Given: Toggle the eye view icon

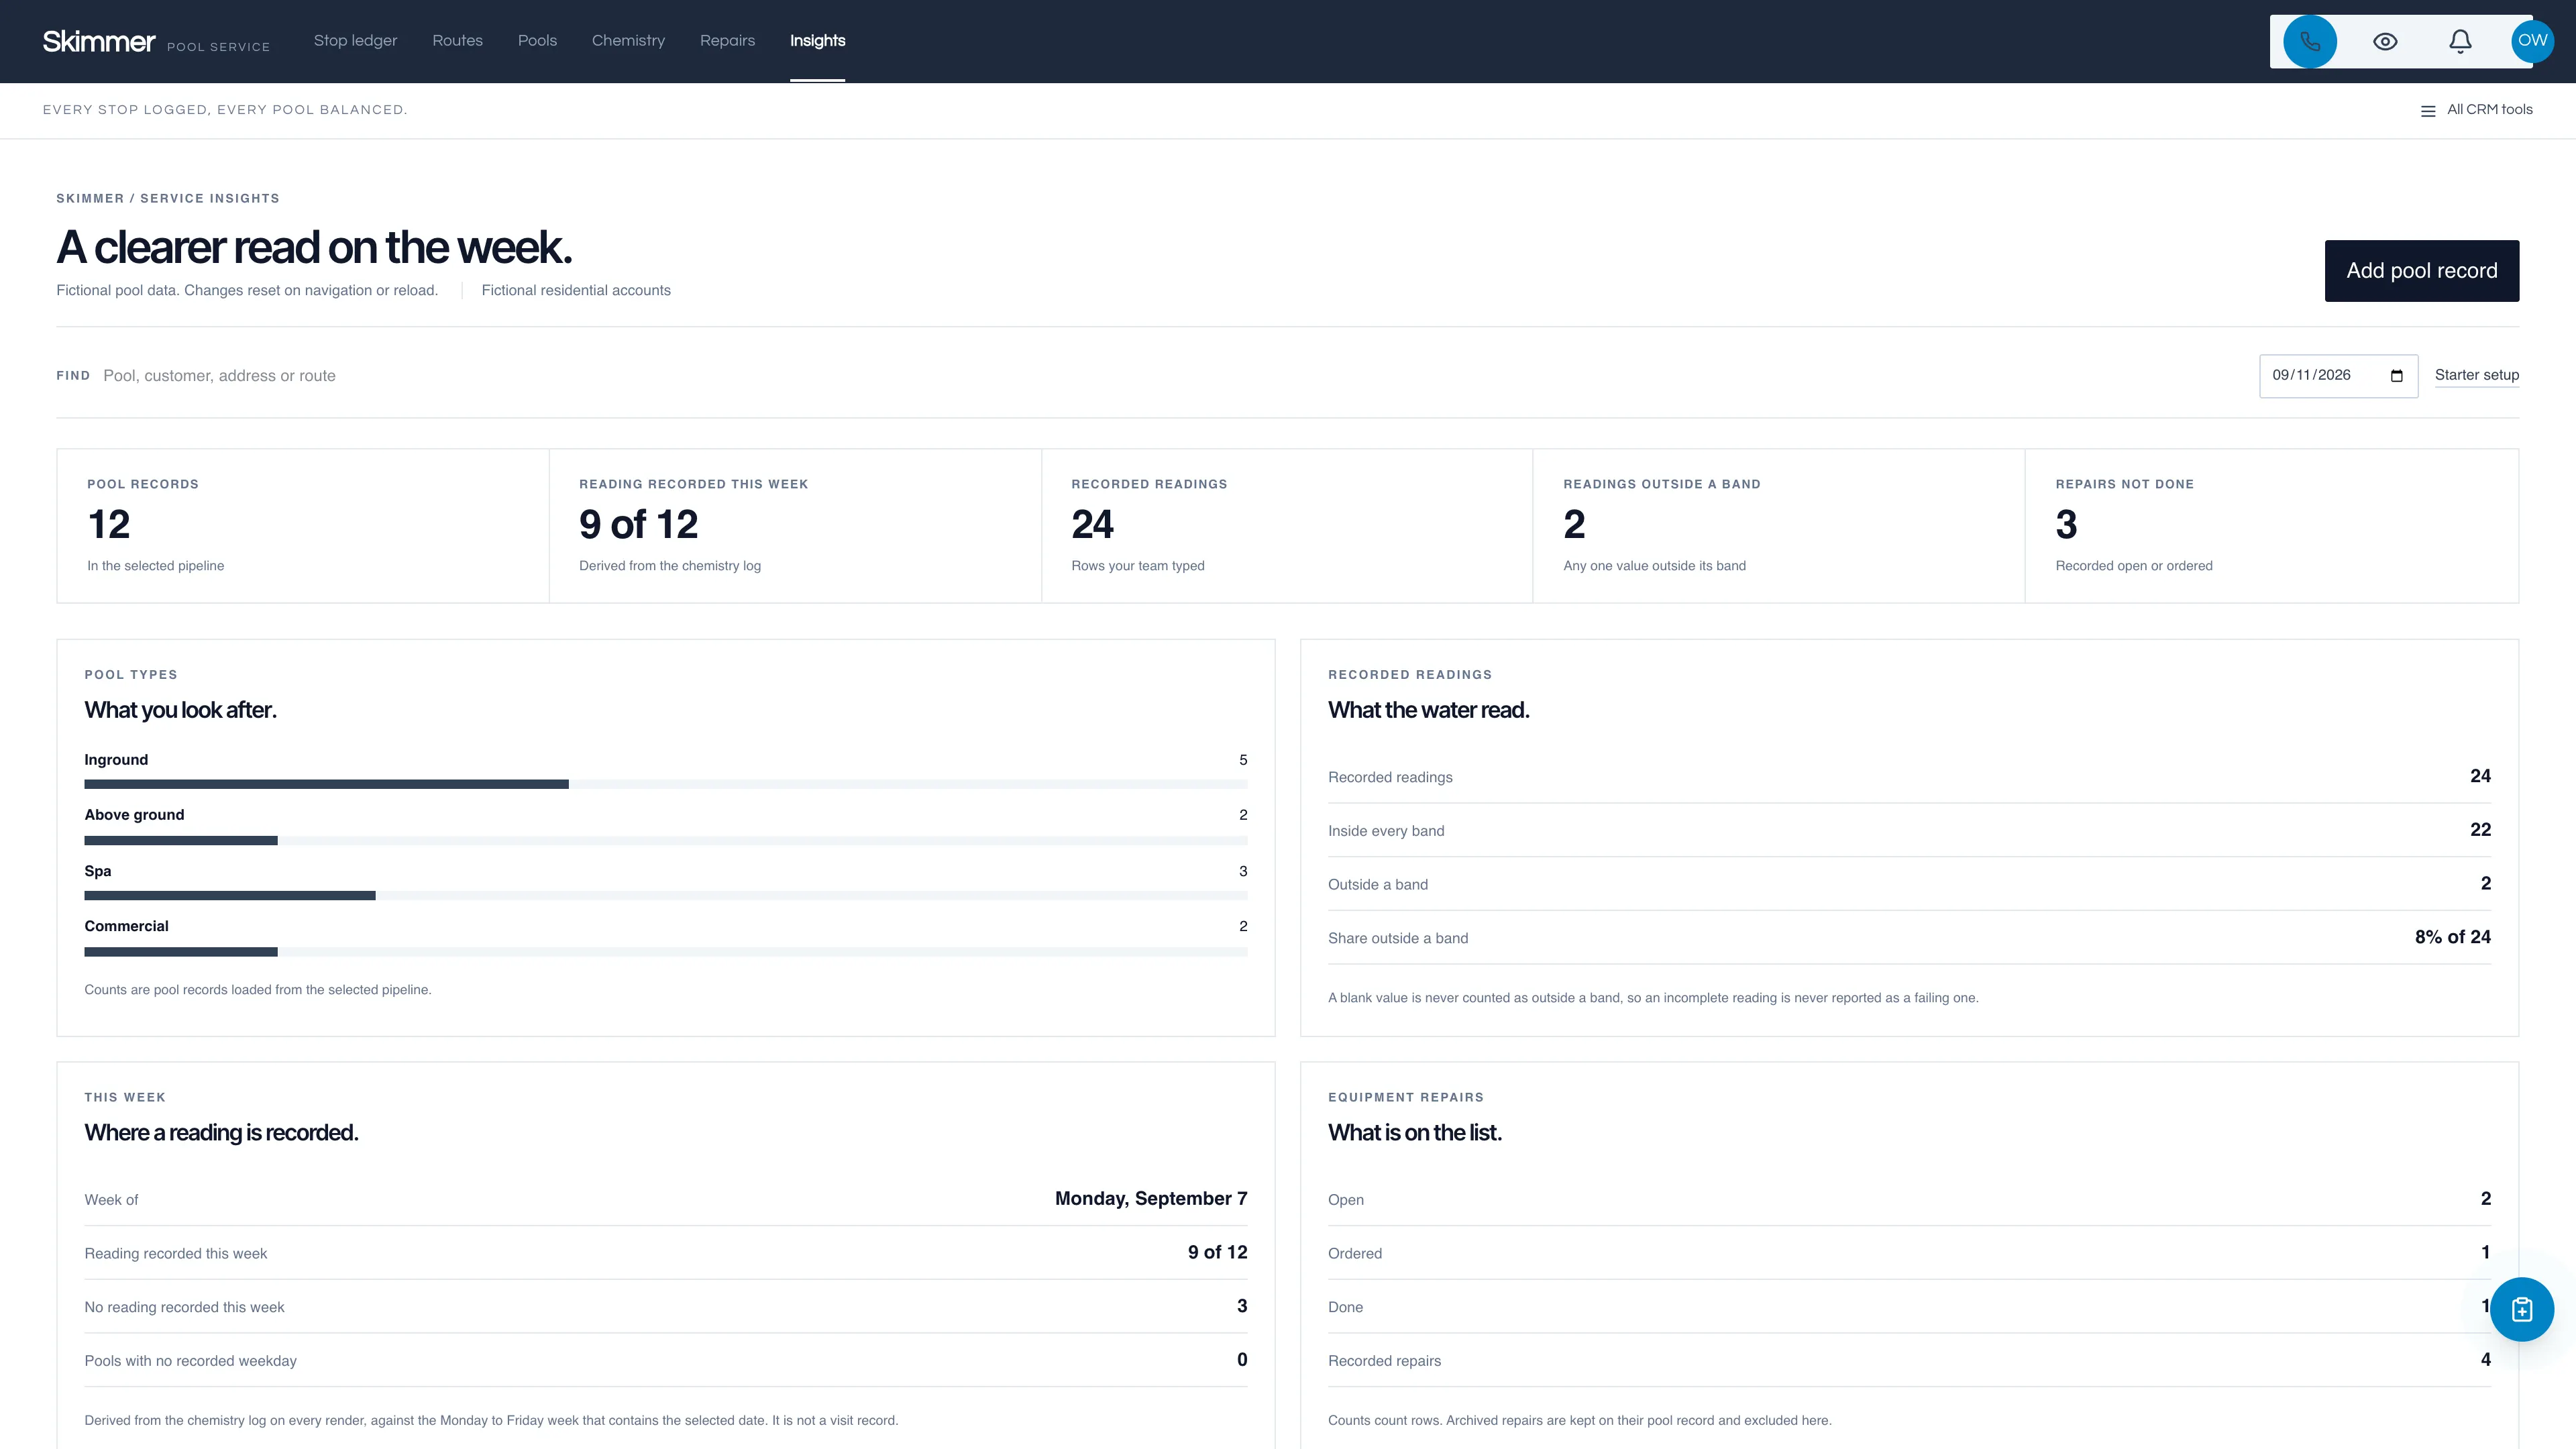Looking at the screenshot, I should tap(2385, 41).
